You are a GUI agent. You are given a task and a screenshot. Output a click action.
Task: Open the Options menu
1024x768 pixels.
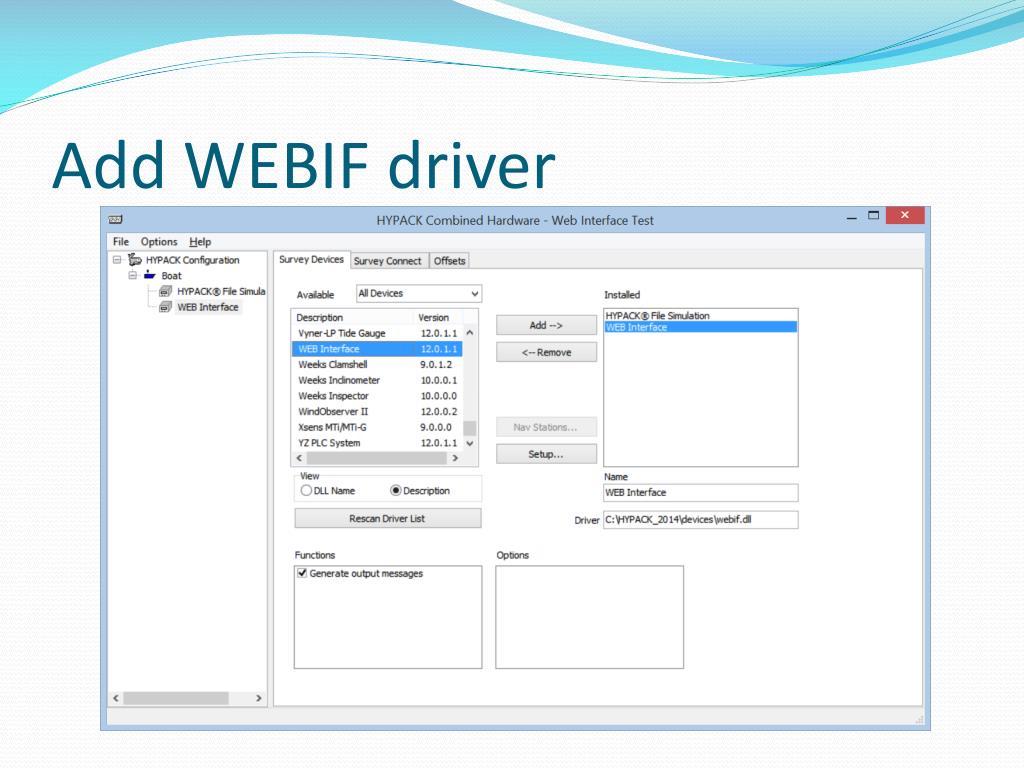pos(159,242)
